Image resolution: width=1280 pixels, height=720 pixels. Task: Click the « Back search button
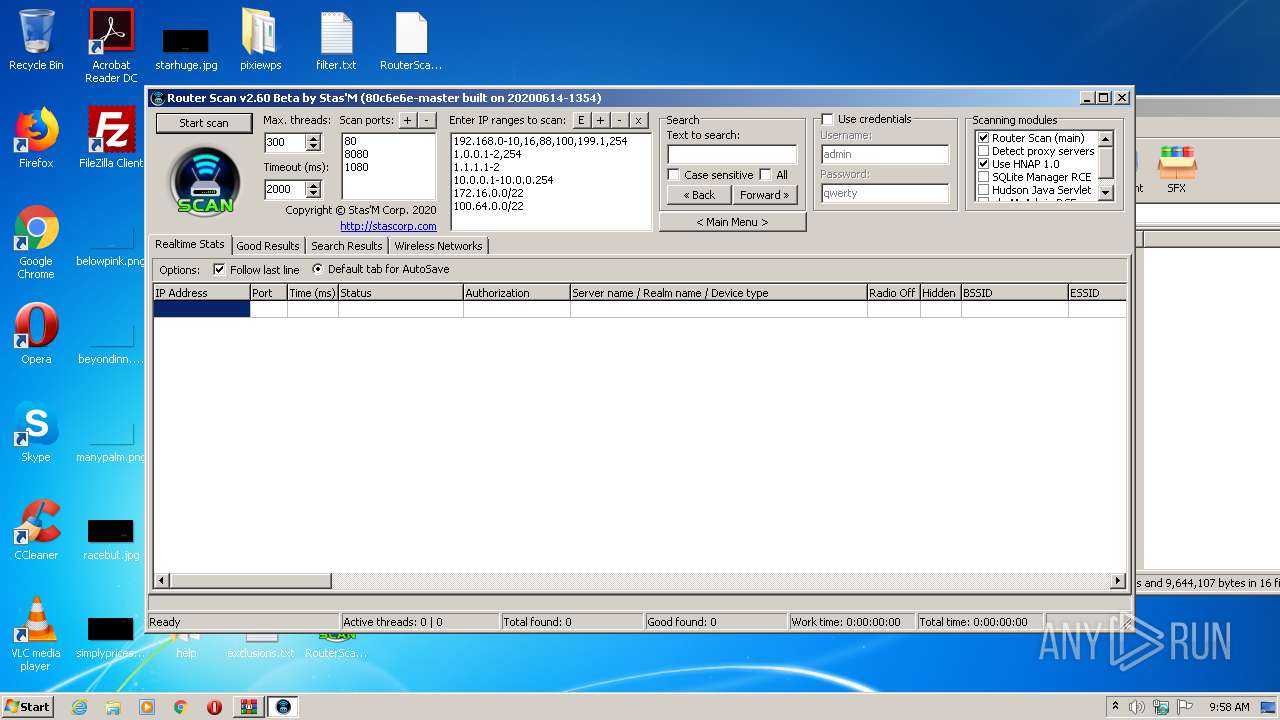pos(699,195)
